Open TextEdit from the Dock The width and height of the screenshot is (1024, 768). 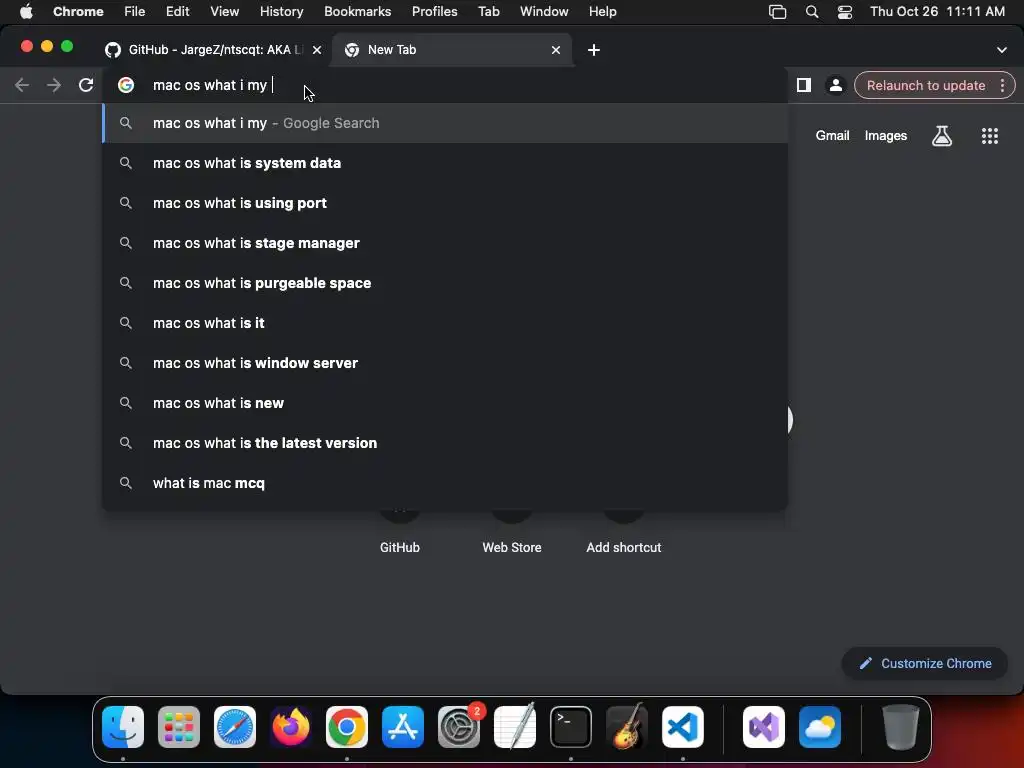pos(515,727)
